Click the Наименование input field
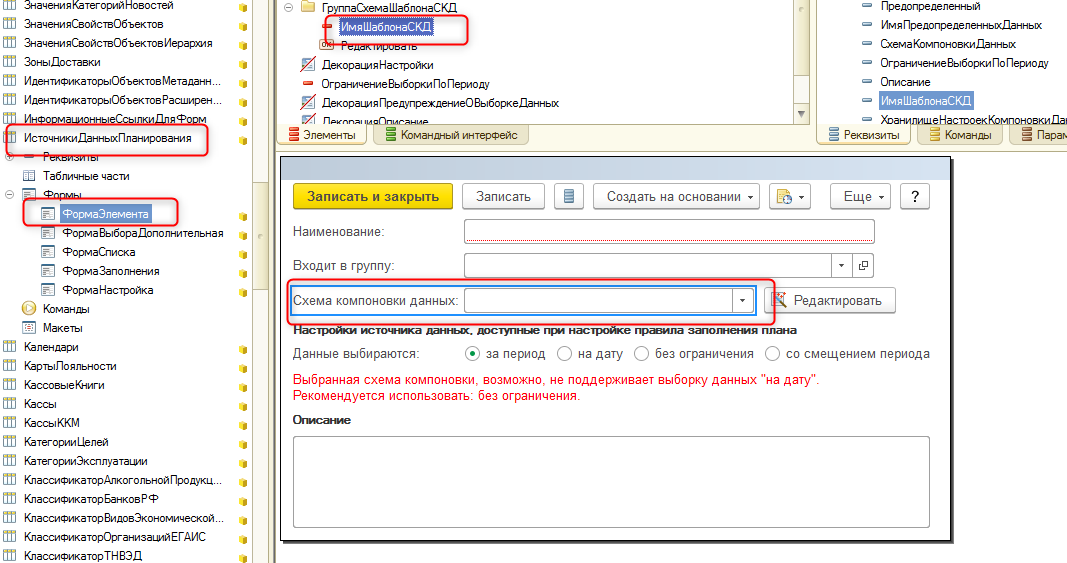Viewport: 1067px width, 563px height. [669, 232]
